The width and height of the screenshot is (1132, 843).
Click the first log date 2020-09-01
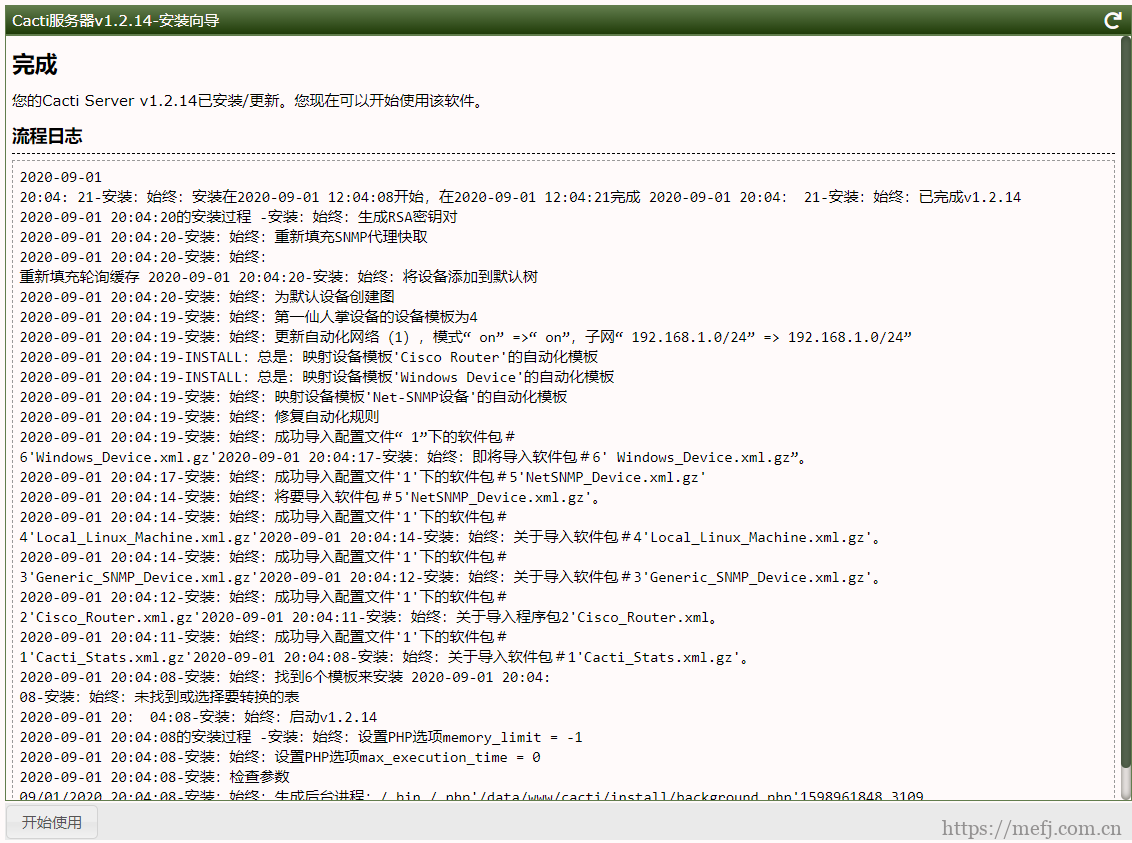click(61, 177)
